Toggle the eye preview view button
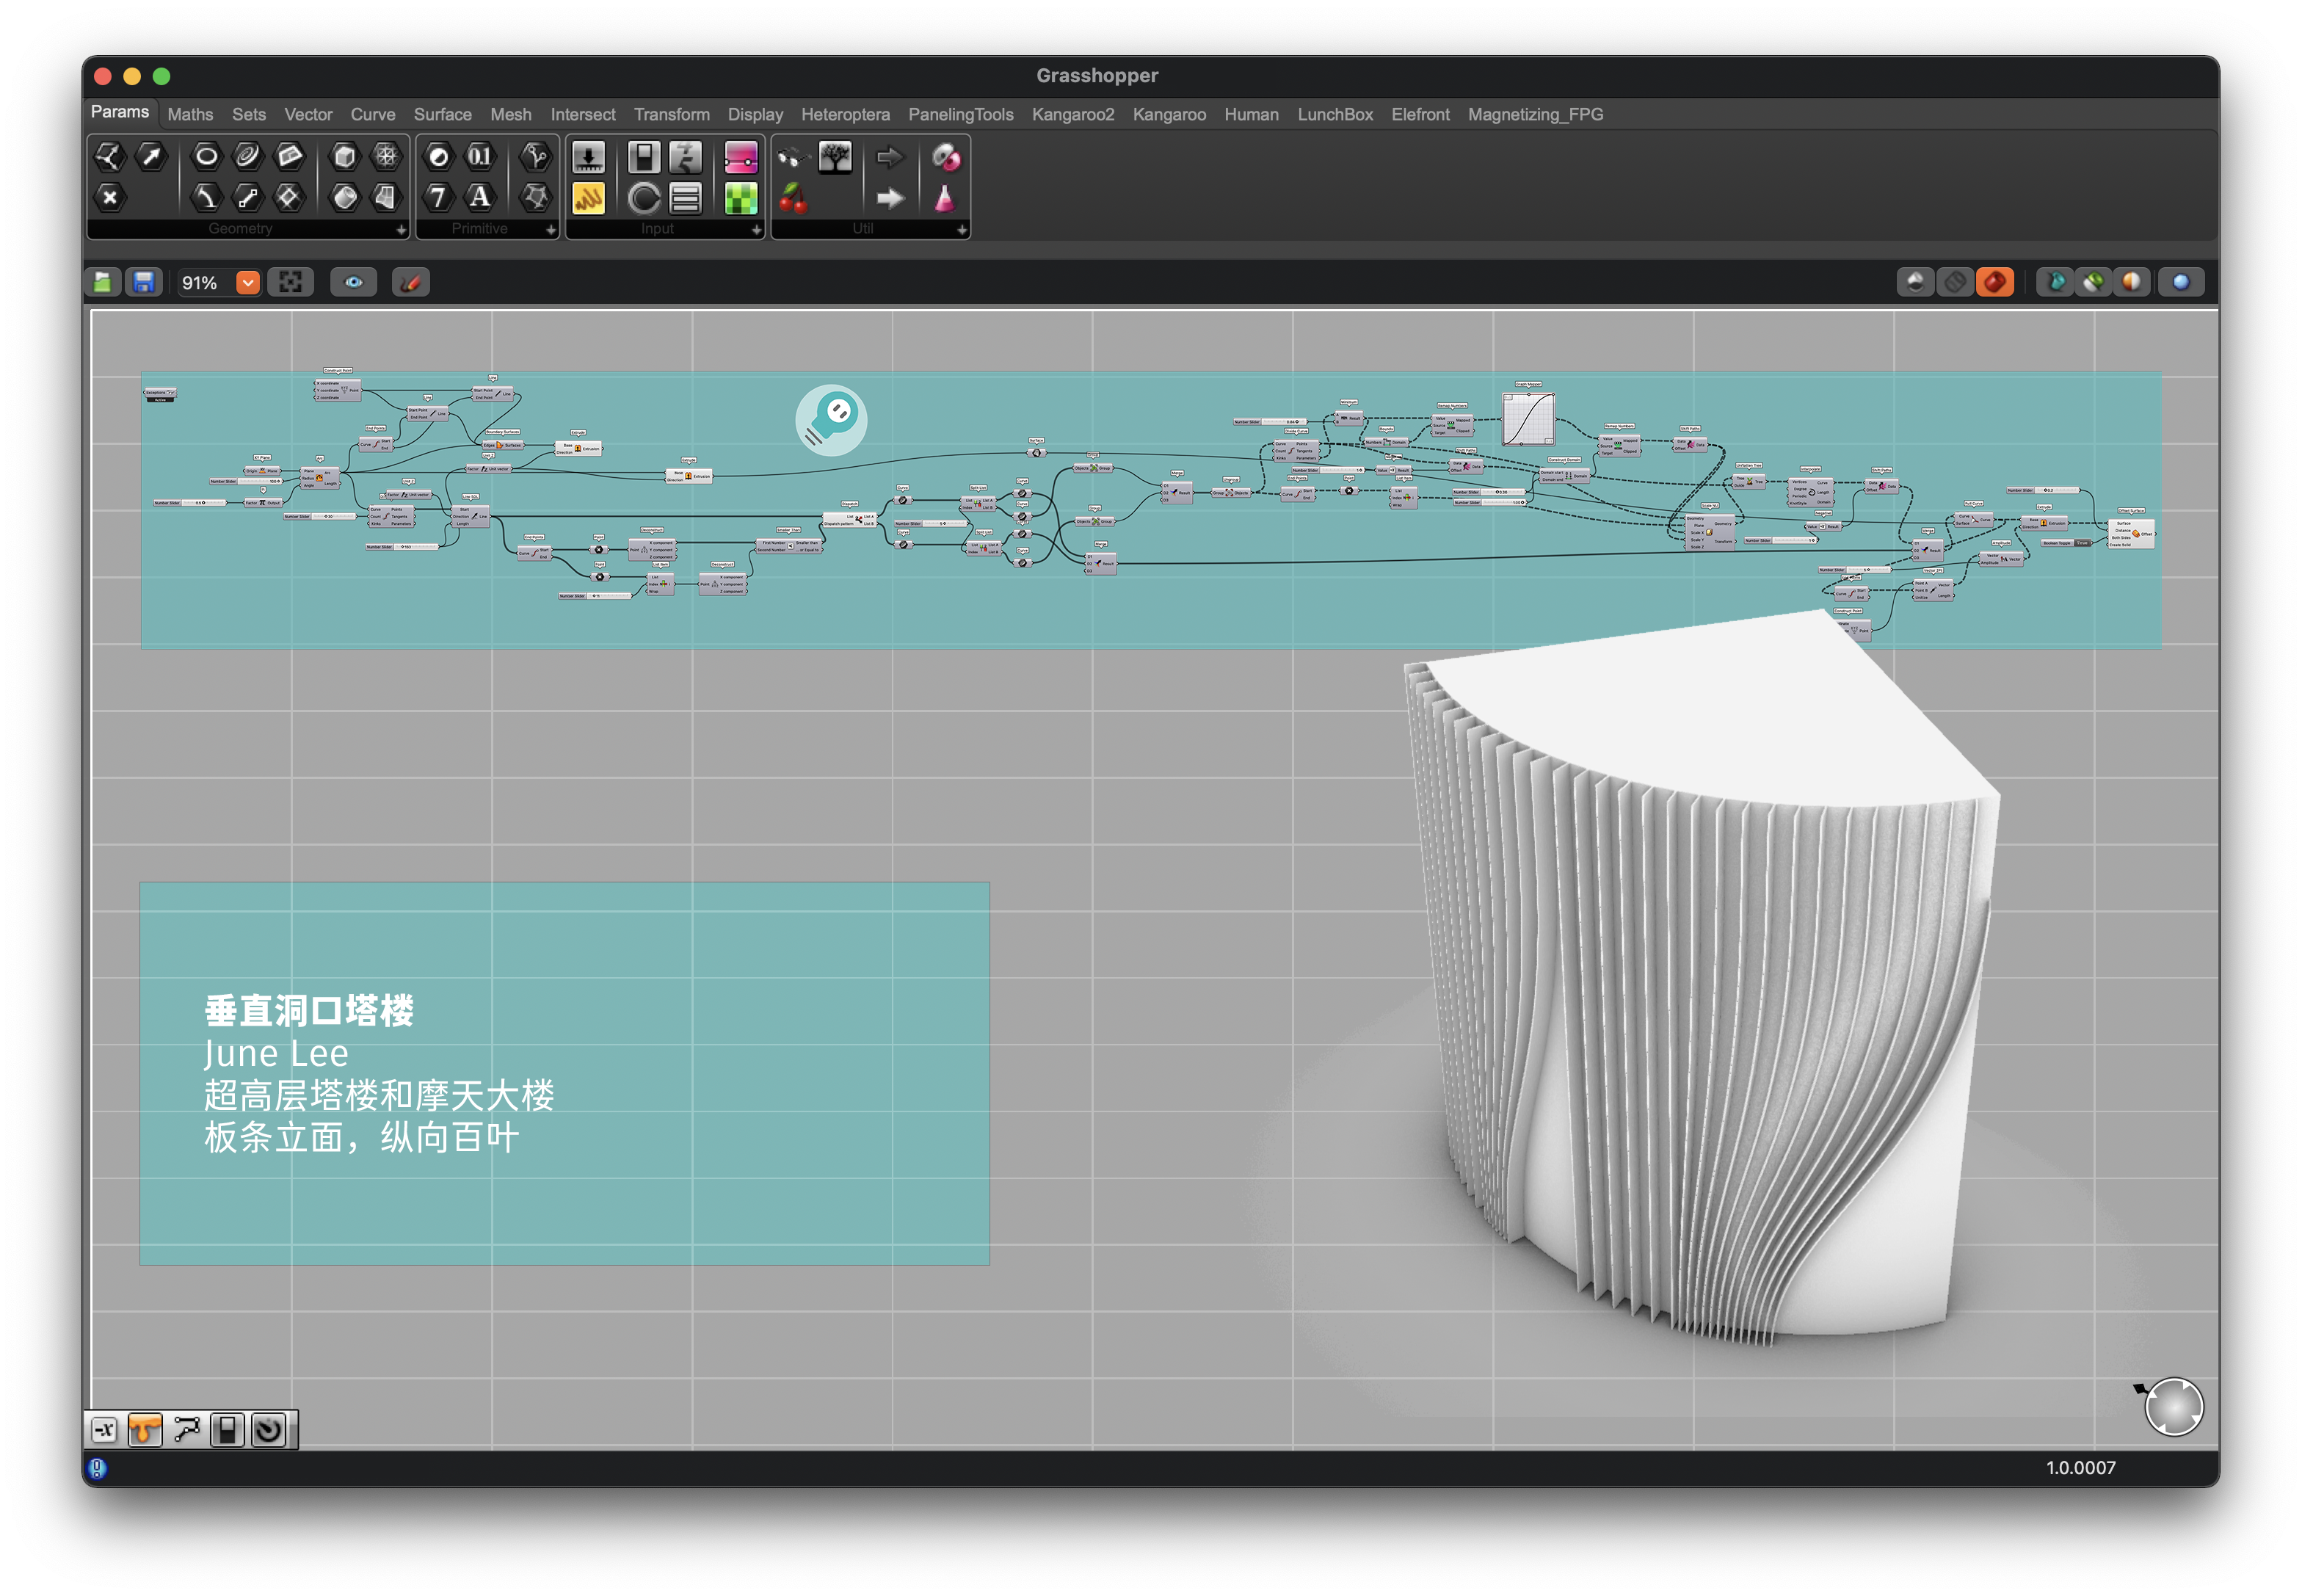Screen dimensions: 2302x1596 click(354, 283)
